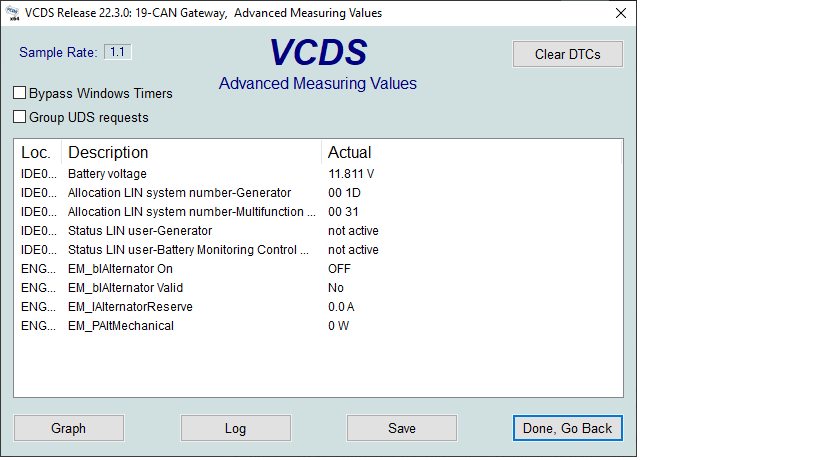This screenshot has width=819, height=460.
Task: Select Status LIN user-Generator row
Action: [x=318, y=231]
